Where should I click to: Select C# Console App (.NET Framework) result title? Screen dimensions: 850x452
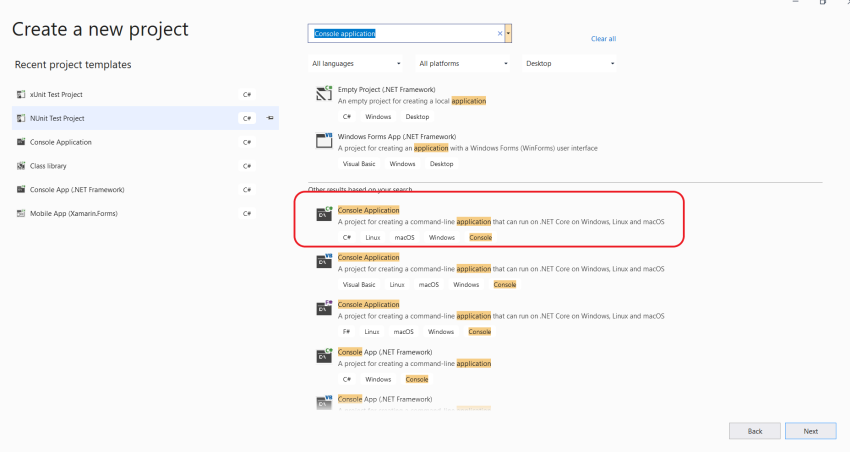point(385,352)
